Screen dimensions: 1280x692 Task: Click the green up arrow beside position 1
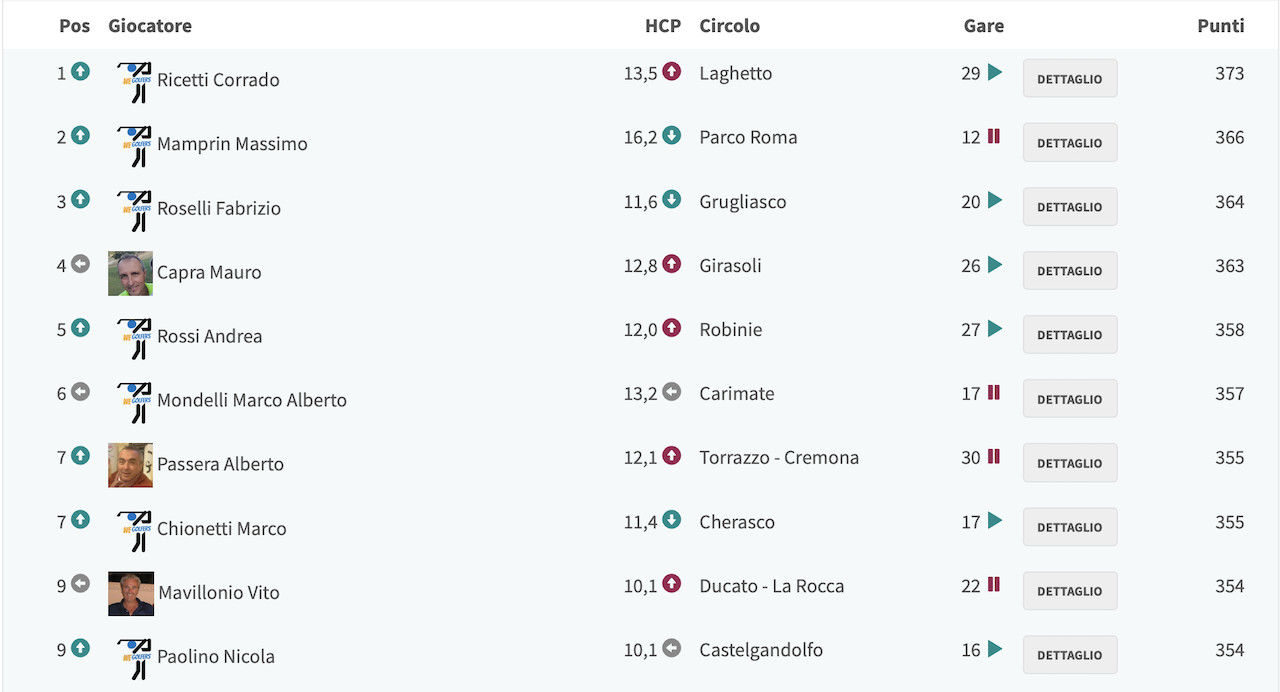click(x=80, y=72)
